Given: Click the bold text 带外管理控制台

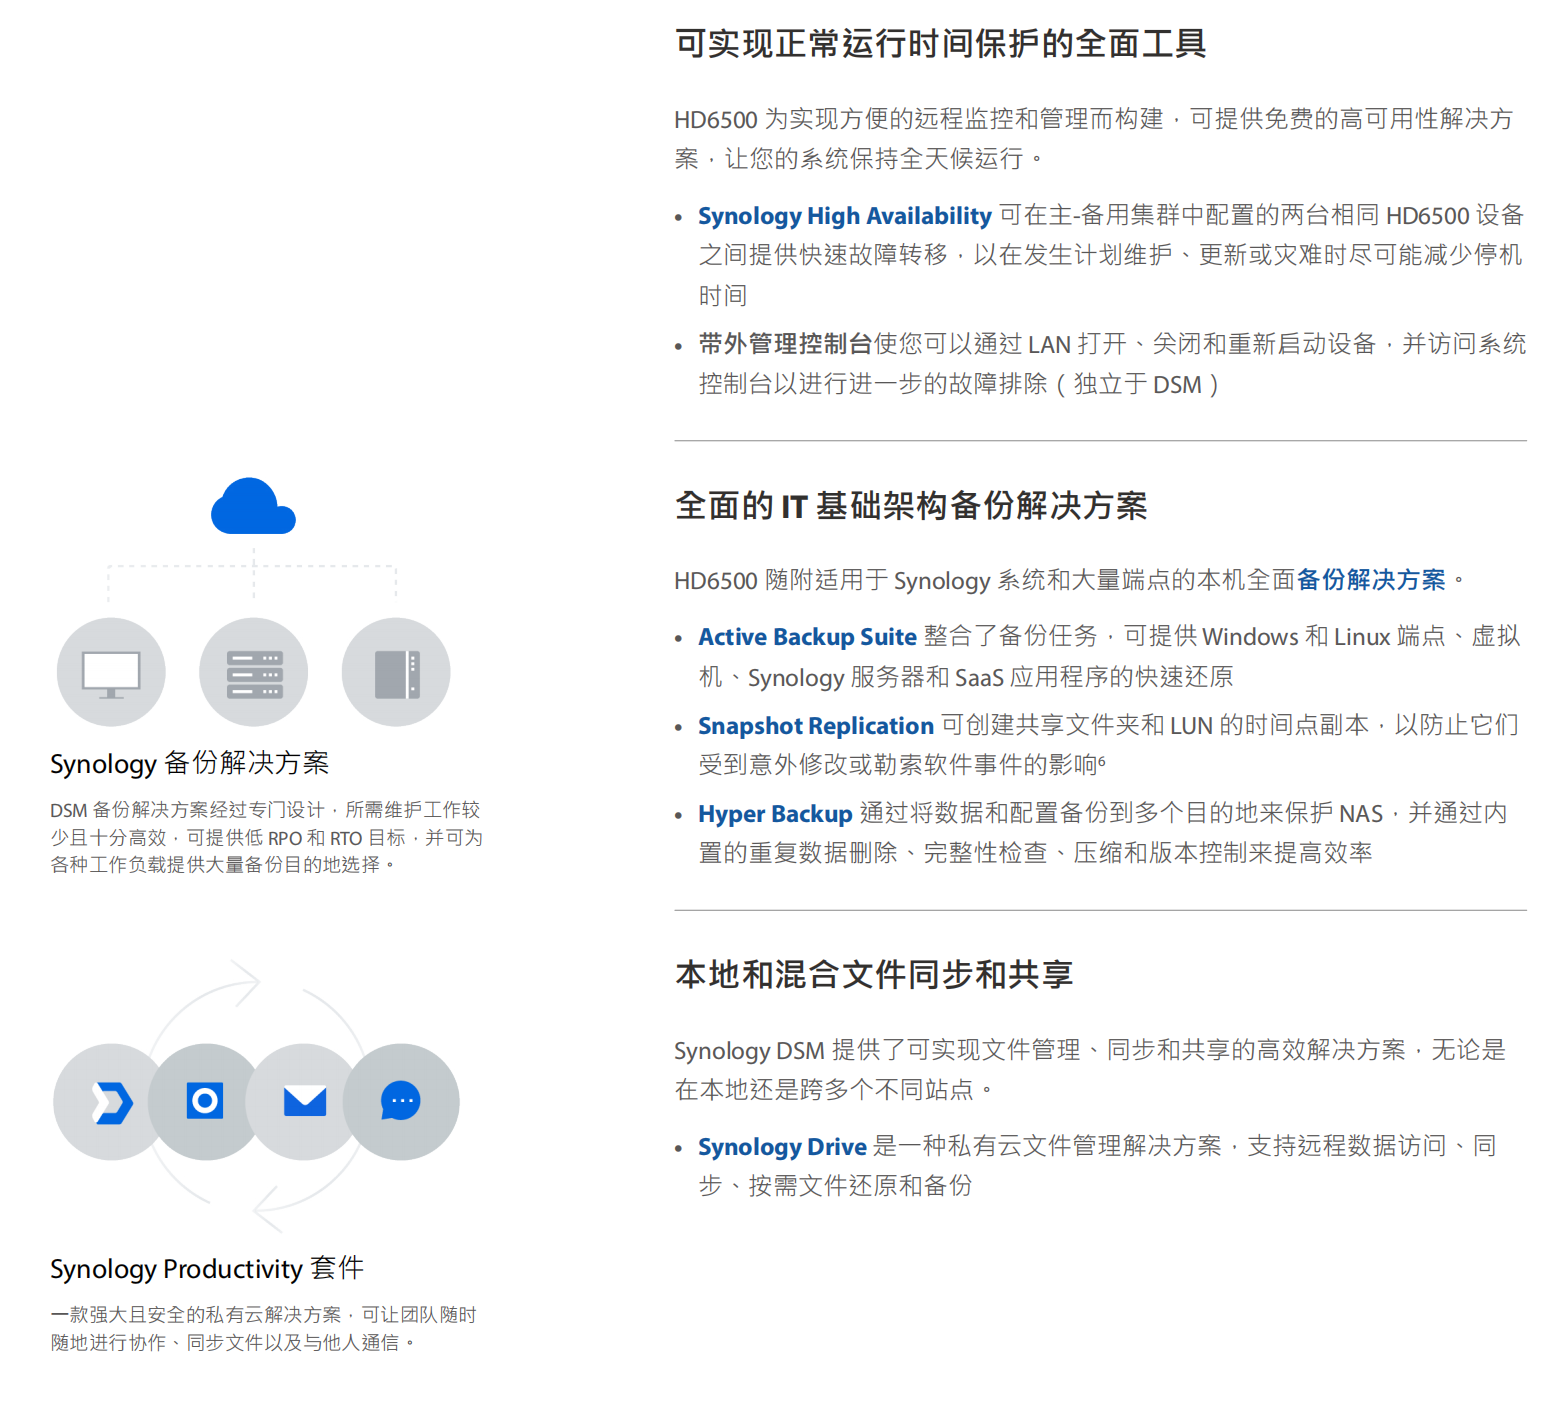Looking at the screenshot, I should [x=786, y=344].
